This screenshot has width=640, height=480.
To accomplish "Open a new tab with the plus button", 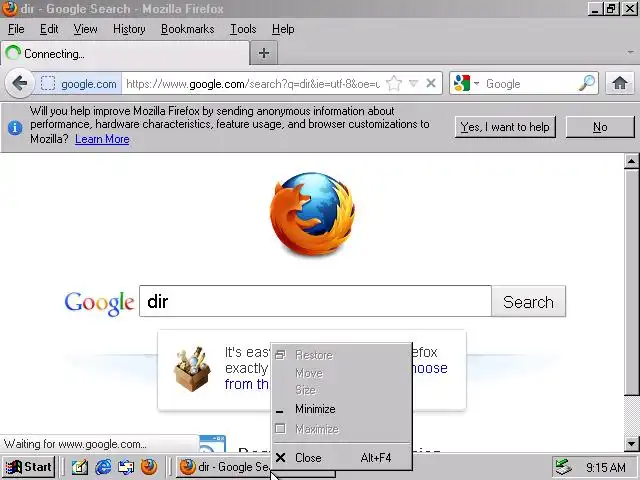I will click(x=264, y=53).
